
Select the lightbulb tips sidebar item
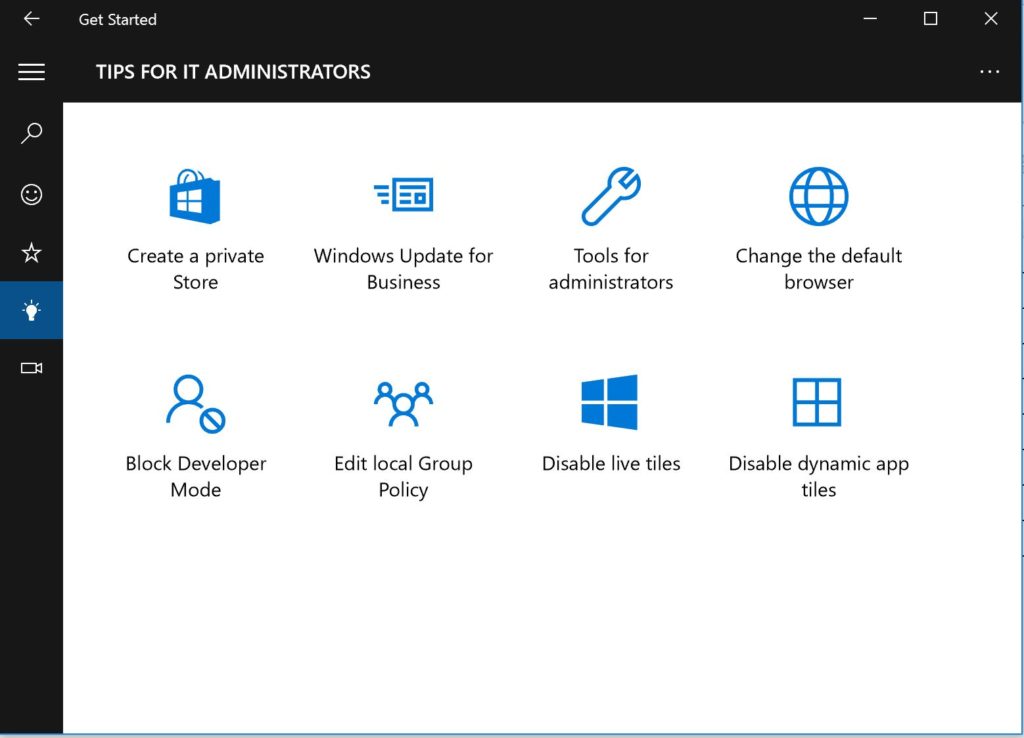[x=31, y=310]
